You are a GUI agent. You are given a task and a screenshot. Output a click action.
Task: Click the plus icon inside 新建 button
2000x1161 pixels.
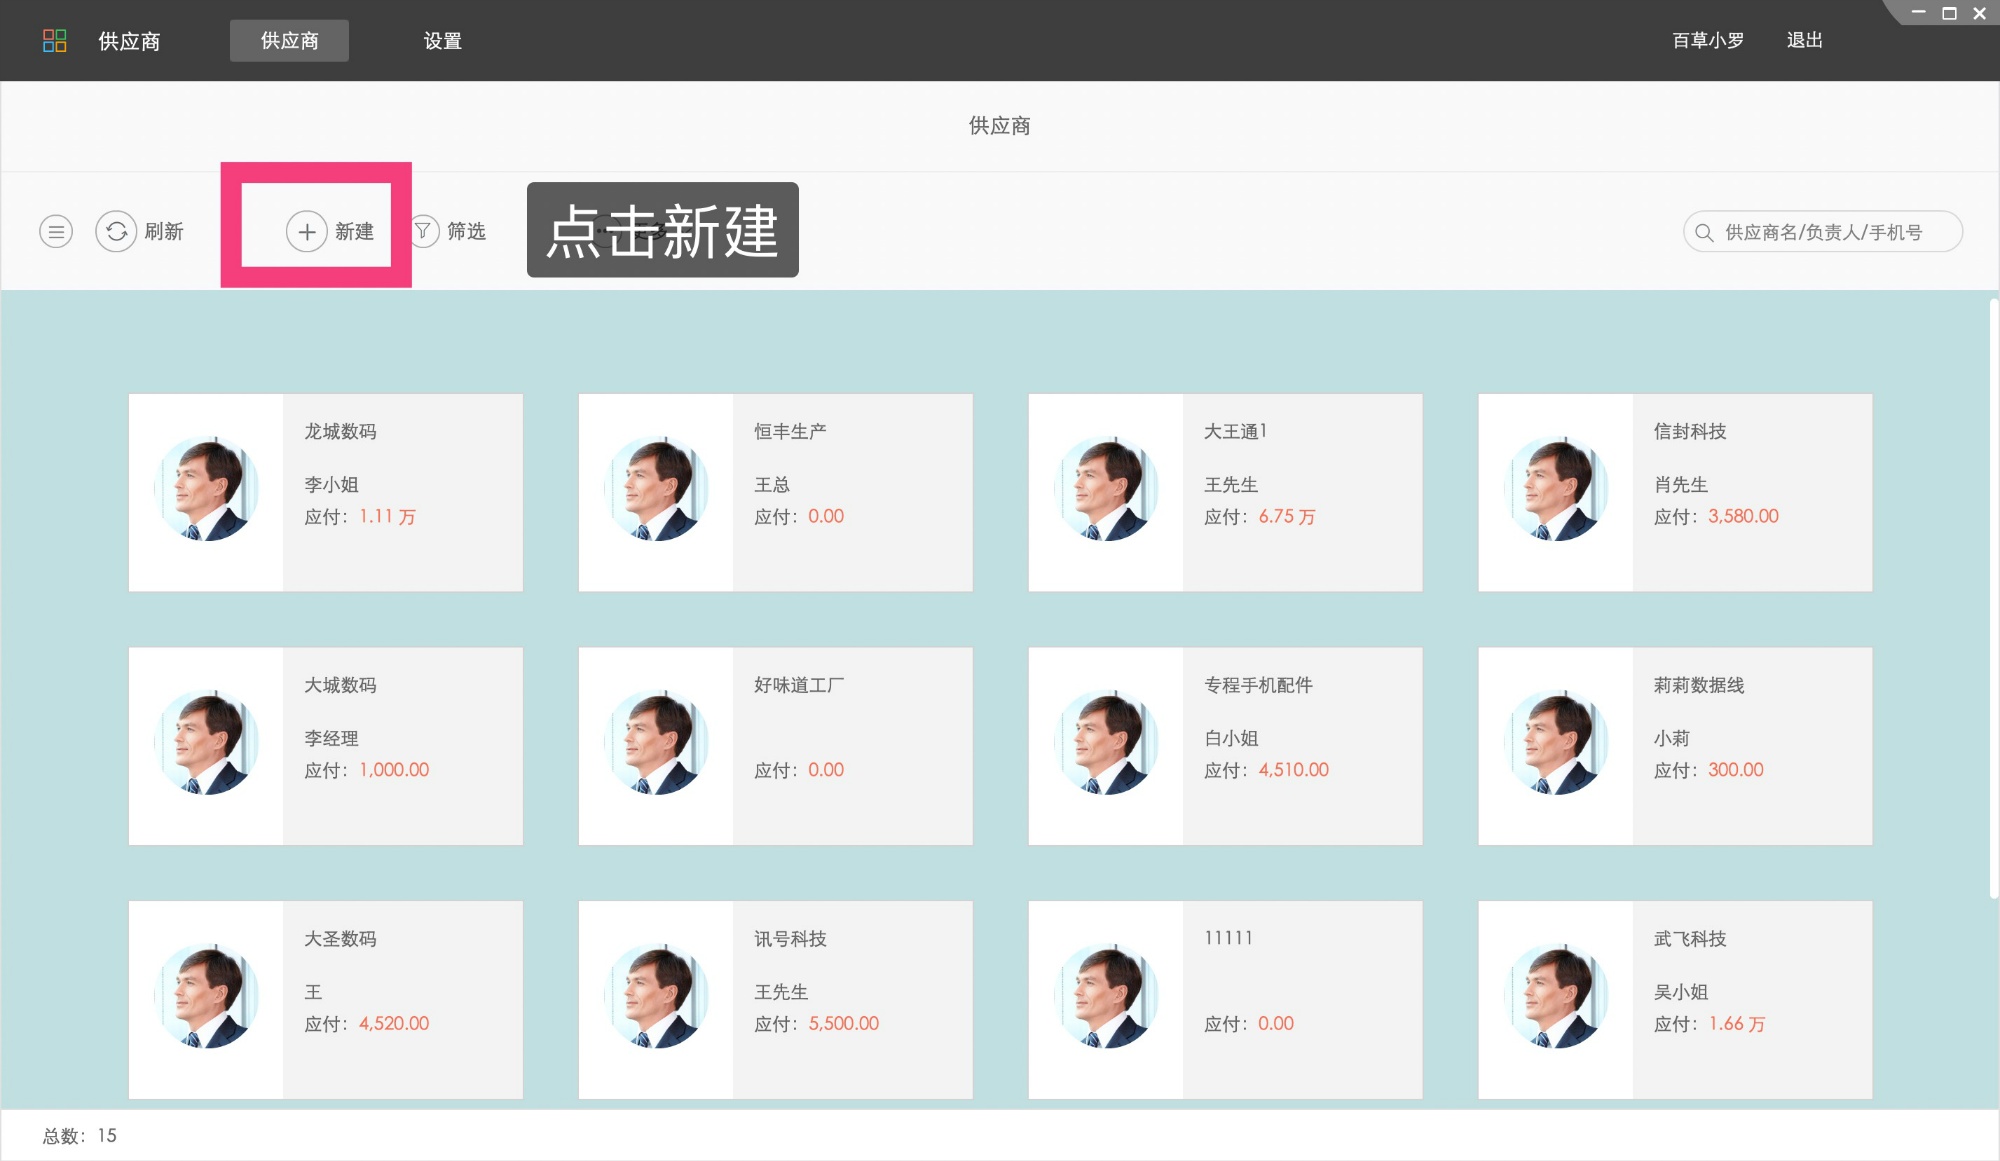click(306, 230)
